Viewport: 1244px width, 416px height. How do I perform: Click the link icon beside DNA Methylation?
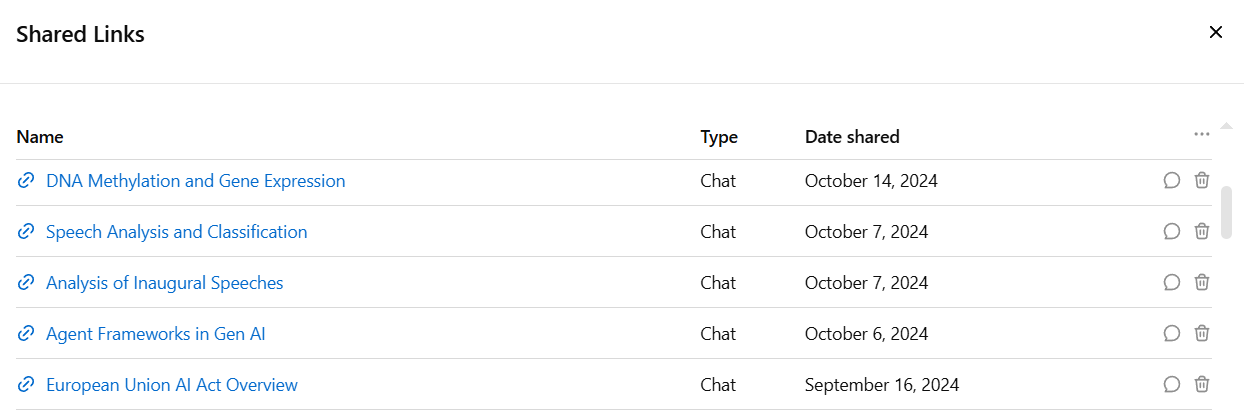26,181
